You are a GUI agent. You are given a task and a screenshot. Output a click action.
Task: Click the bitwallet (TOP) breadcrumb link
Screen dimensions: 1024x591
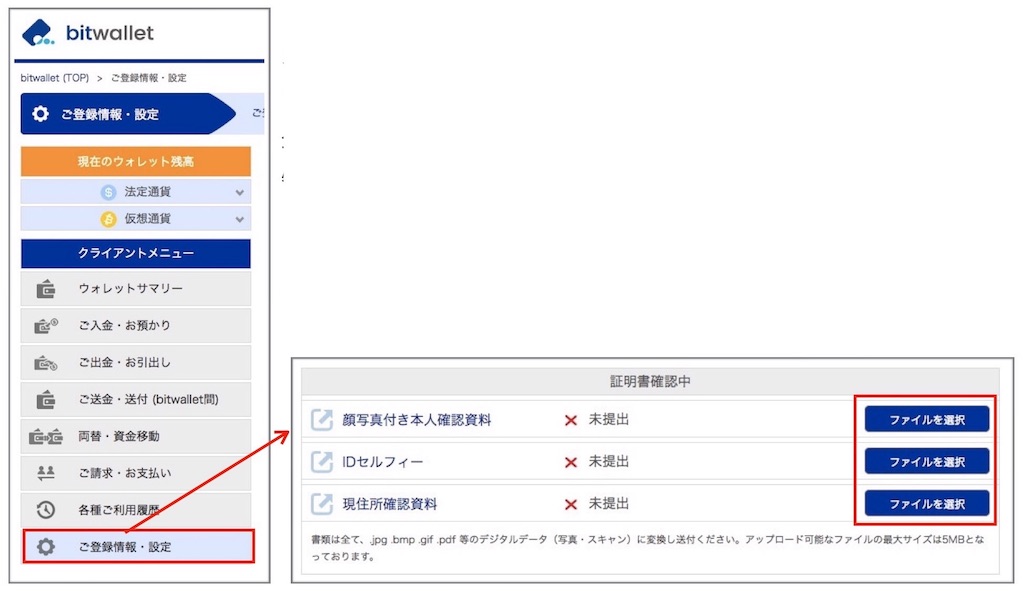pyautogui.click(x=54, y=78)
